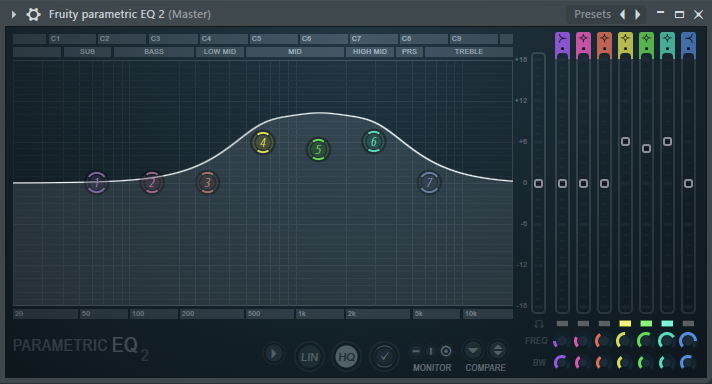Click the green band 5 level slider handle
Viewport: 712px width, 384px height.
click(646, 148)
